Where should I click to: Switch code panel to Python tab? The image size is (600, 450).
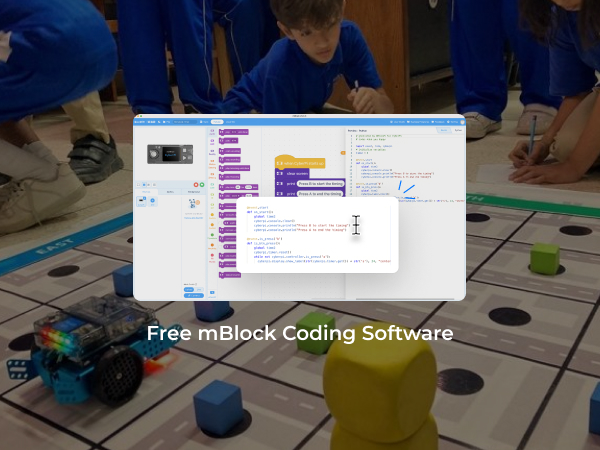coord(458,130)
